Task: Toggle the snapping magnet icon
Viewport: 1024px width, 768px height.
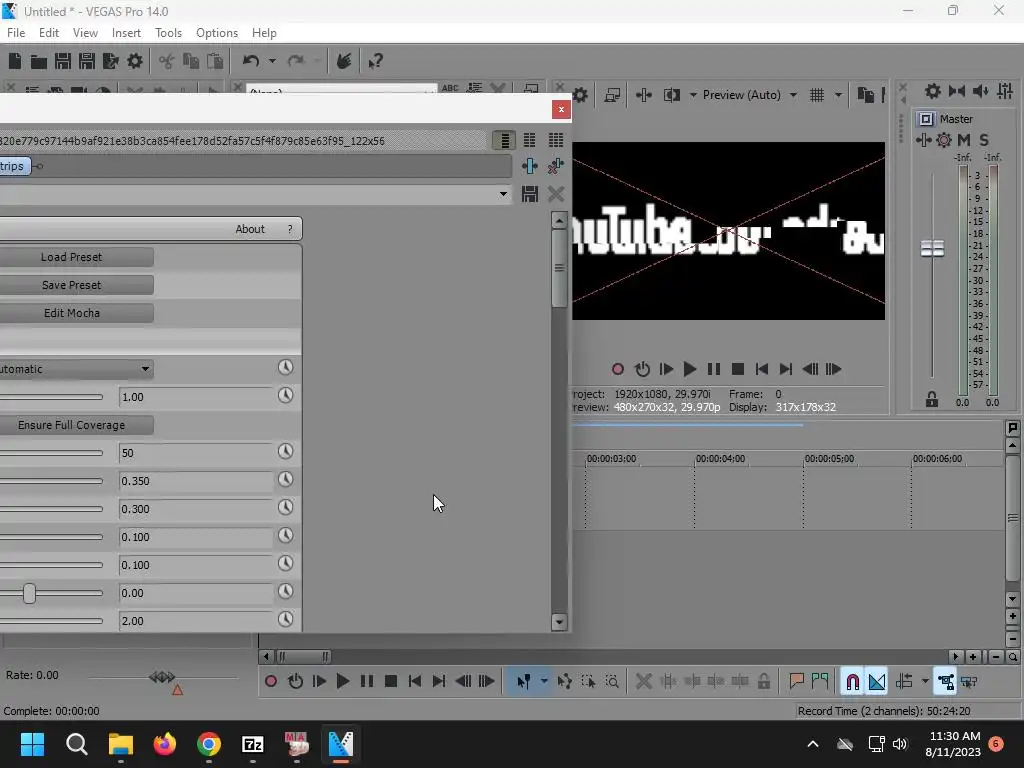Action: coord(852,682)
